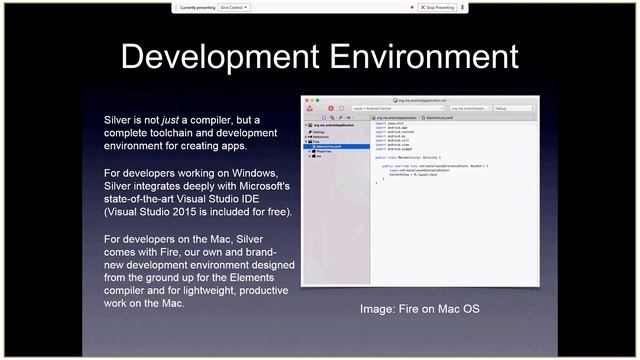Screen dimensions: 640x360
Task: Select the fourth sidebar tab icon
Action: 349,118
